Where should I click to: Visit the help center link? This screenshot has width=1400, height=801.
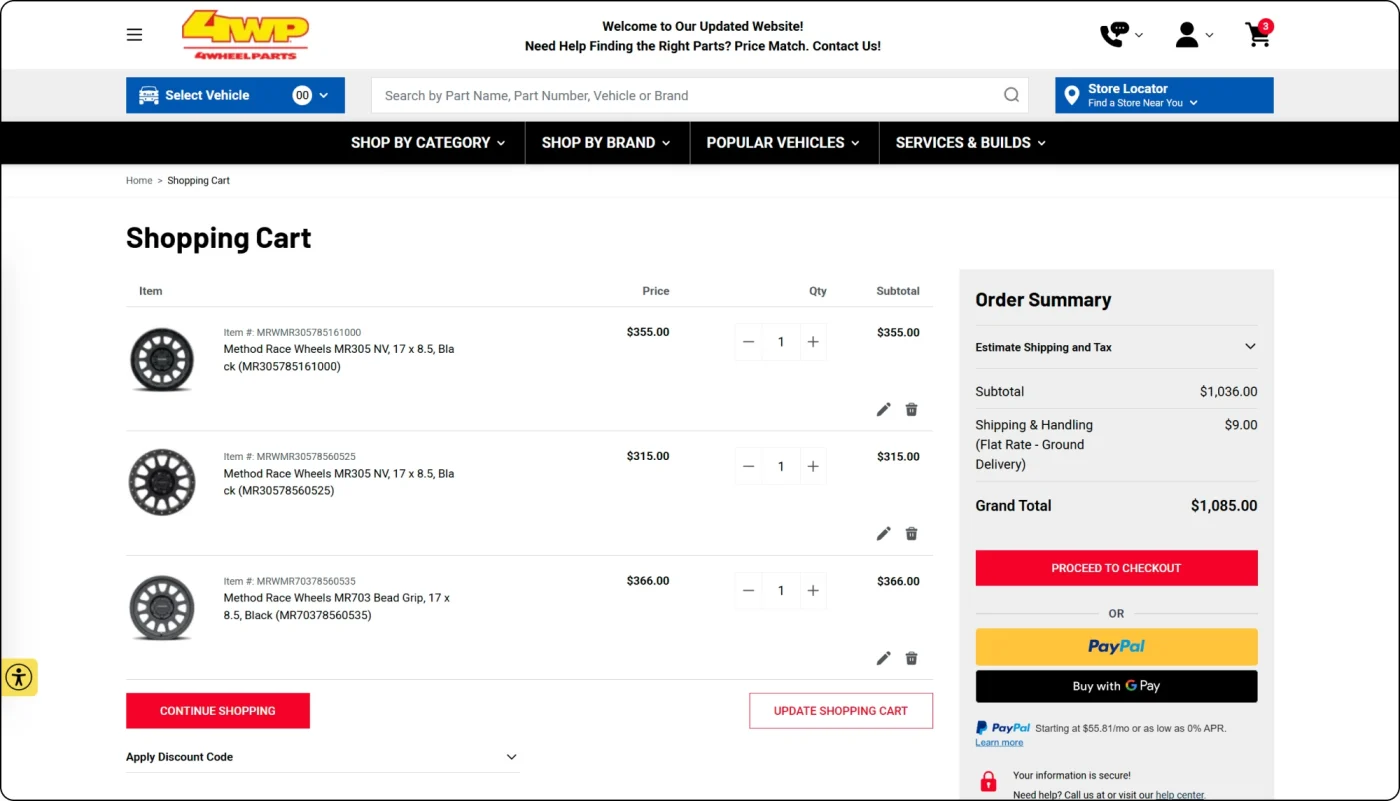tap(1180, 795)
